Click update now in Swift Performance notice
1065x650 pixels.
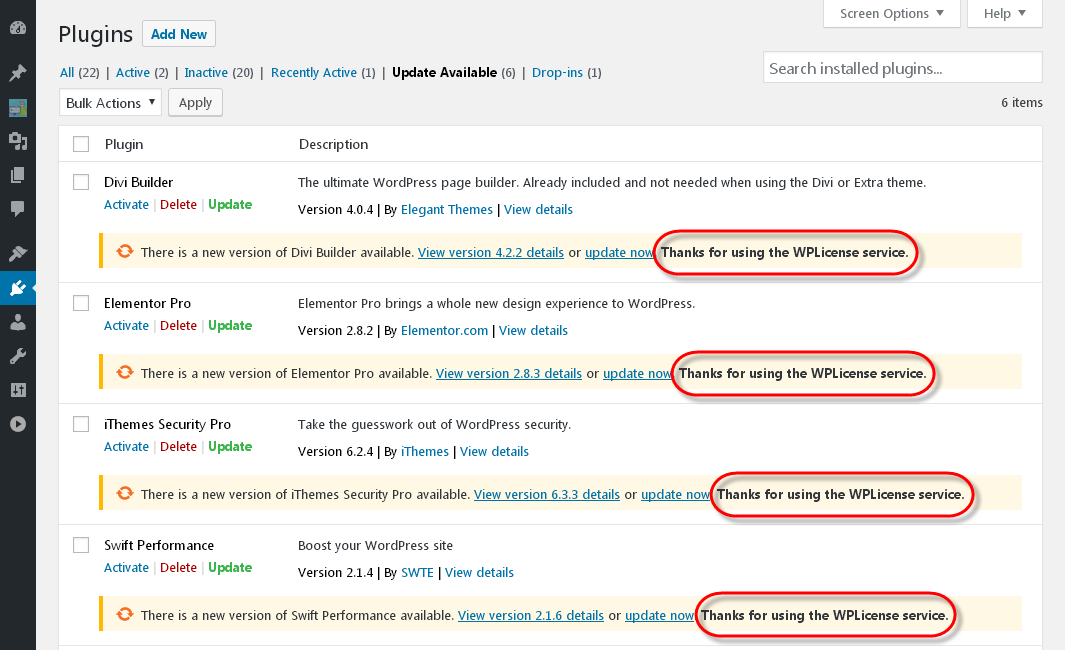[659, 615]
